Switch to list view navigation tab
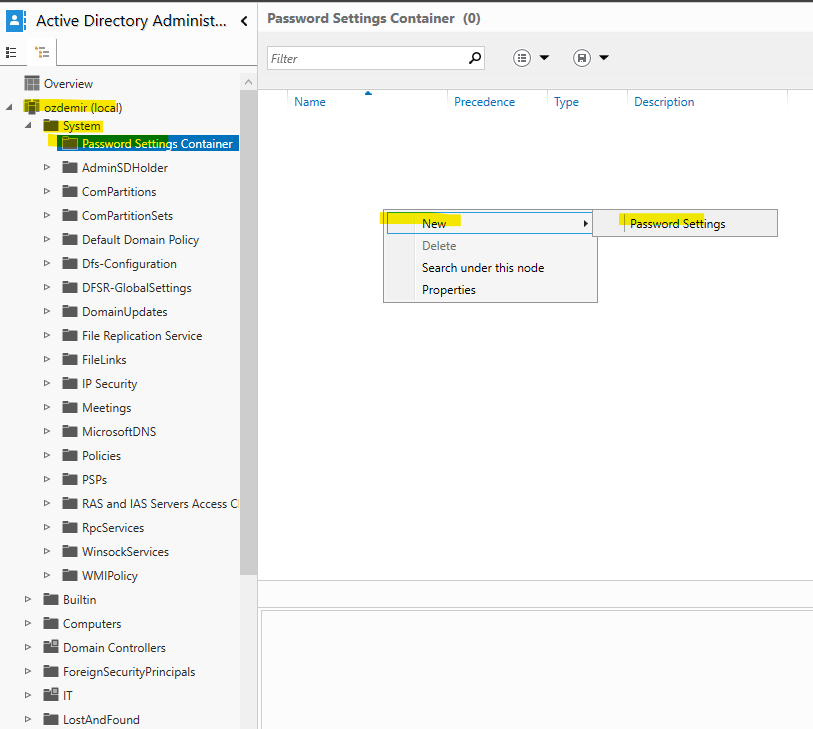 tap(12, 52)
